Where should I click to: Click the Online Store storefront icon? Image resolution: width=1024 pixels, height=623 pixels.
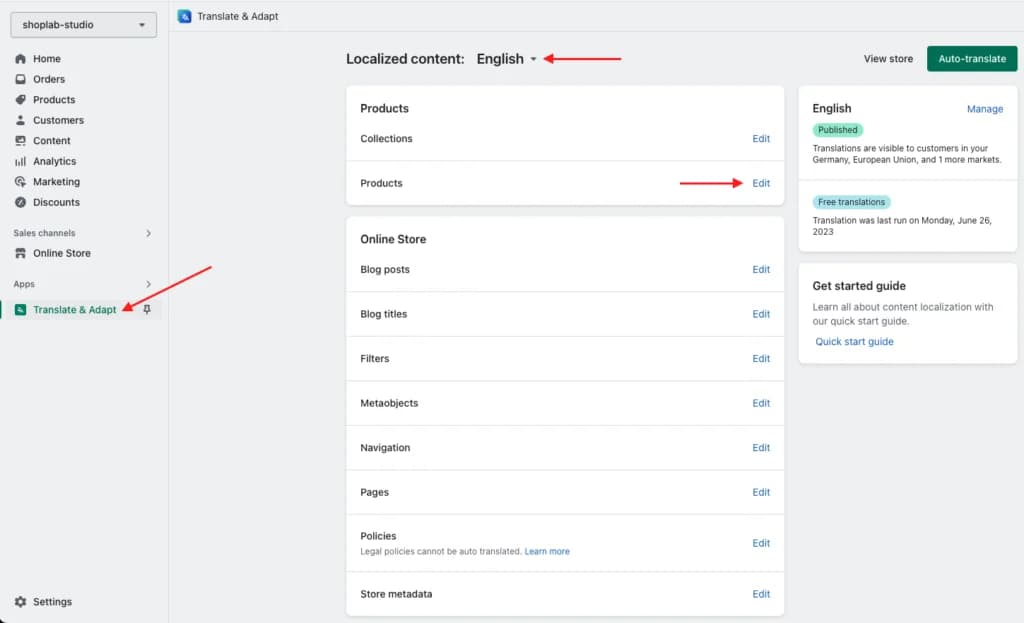pos(20,253)
